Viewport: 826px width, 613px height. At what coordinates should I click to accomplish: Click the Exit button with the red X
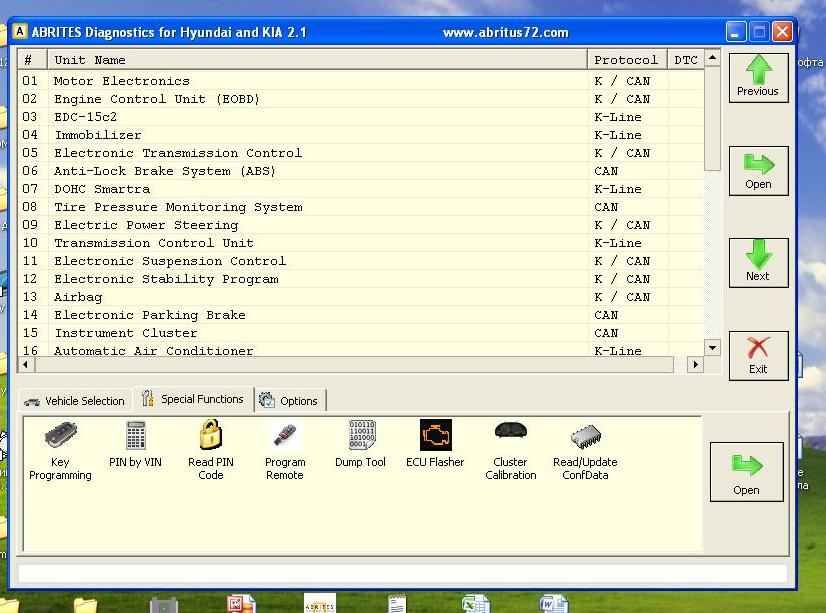tap(758, 355)
